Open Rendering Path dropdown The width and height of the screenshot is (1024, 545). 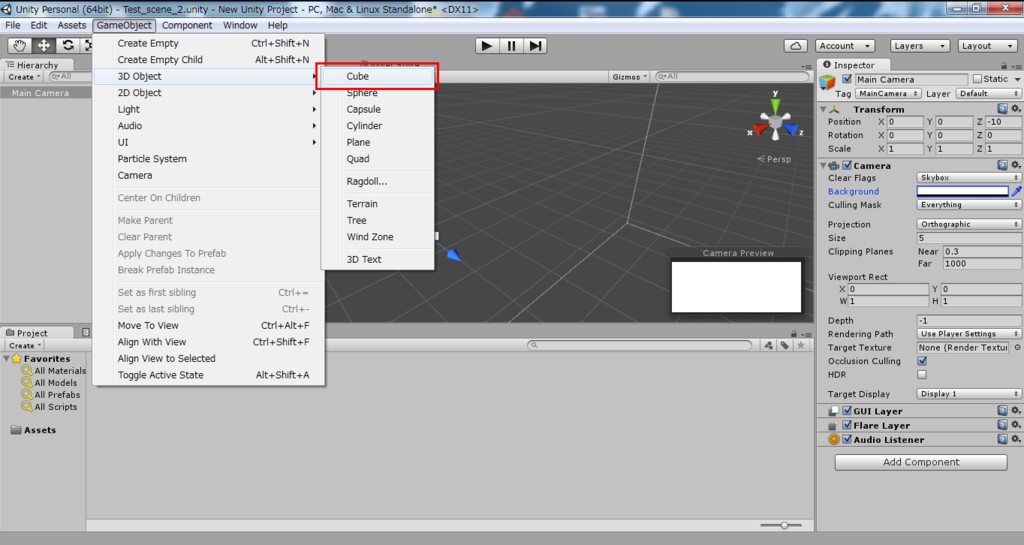click(x=969, y=334)
